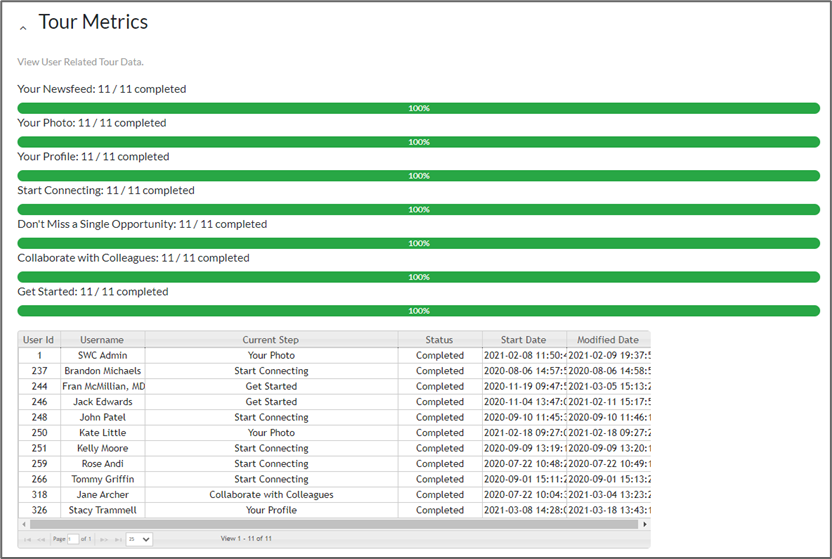Image resolution: width=832 pixels, height=559 pixels.
Task: Click the Modified Date column header
Action: [607, 340]
